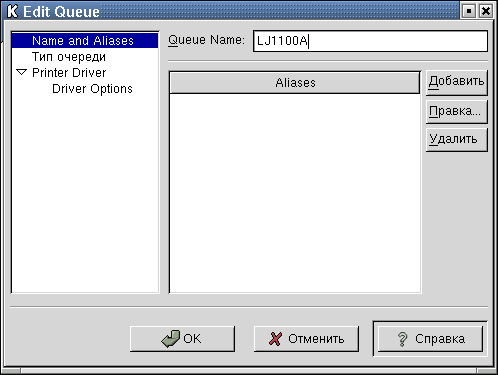The height and width of the screenshot is (375, 498).
Task: Cancel the dialog with Отменить
Action: coord(306,339)
